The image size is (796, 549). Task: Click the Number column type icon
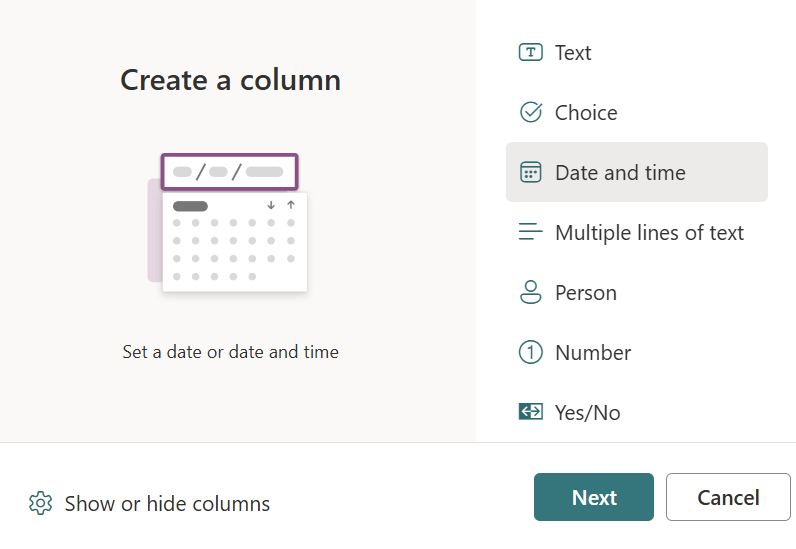click(x=530, y=353)
